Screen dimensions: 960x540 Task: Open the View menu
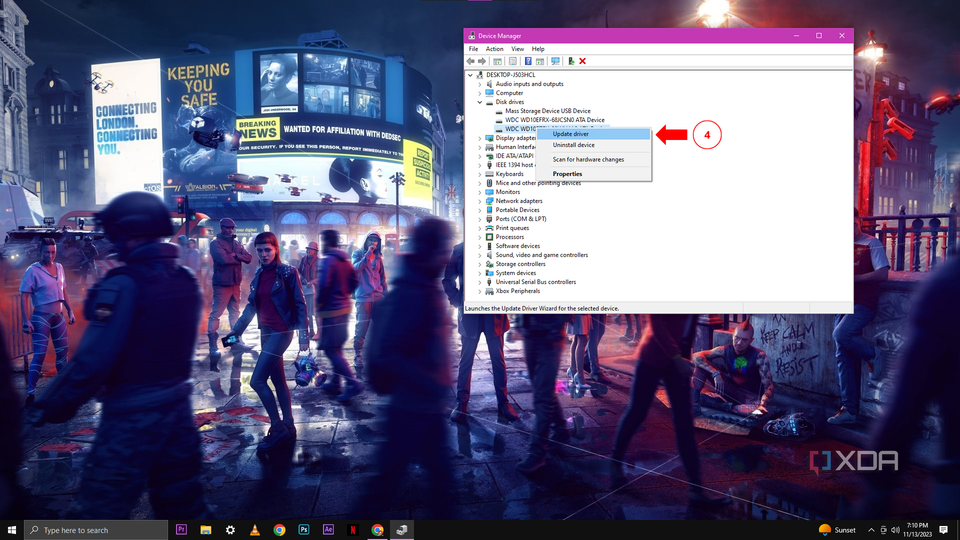coord(517,49)
